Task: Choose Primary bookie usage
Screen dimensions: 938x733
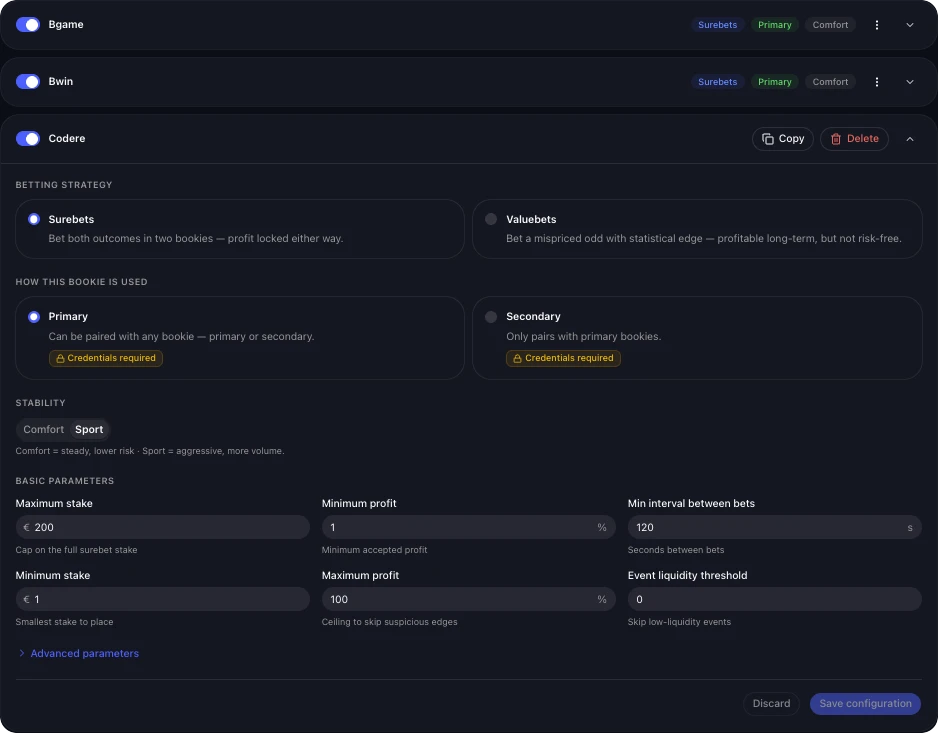Action: click(x=240, y=338)
